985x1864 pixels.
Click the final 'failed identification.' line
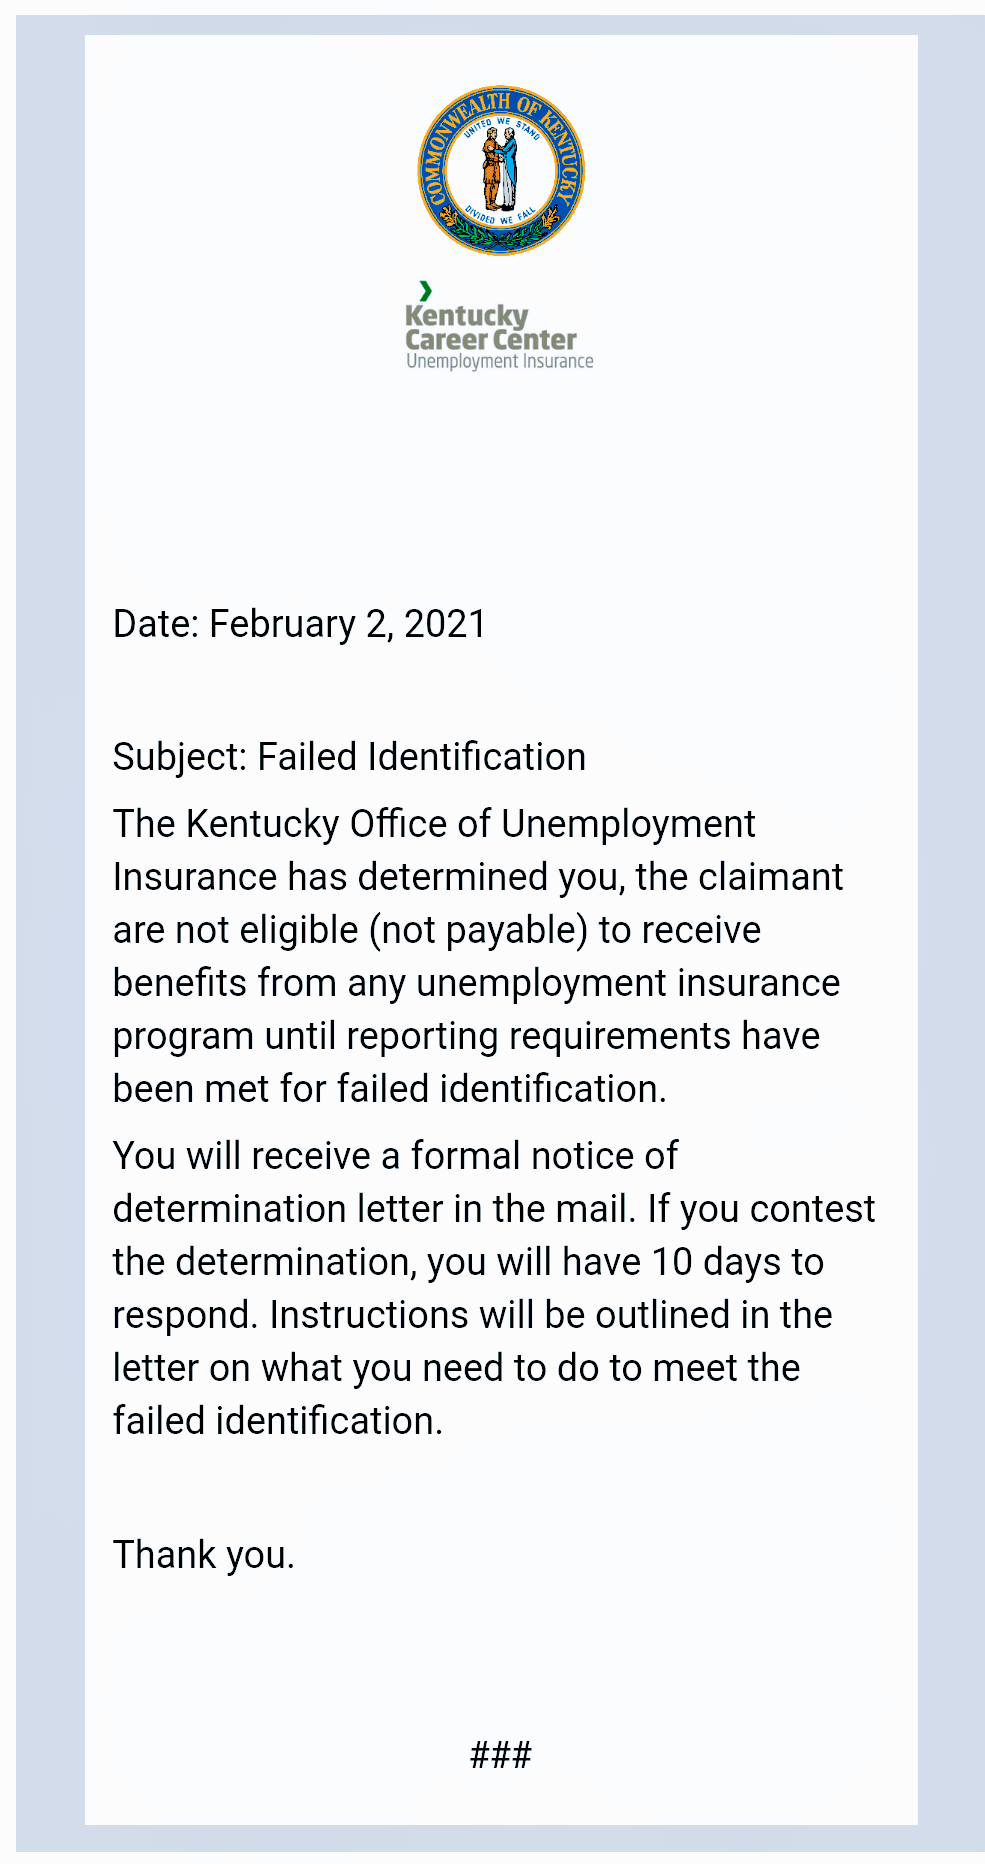(277, 1421)
